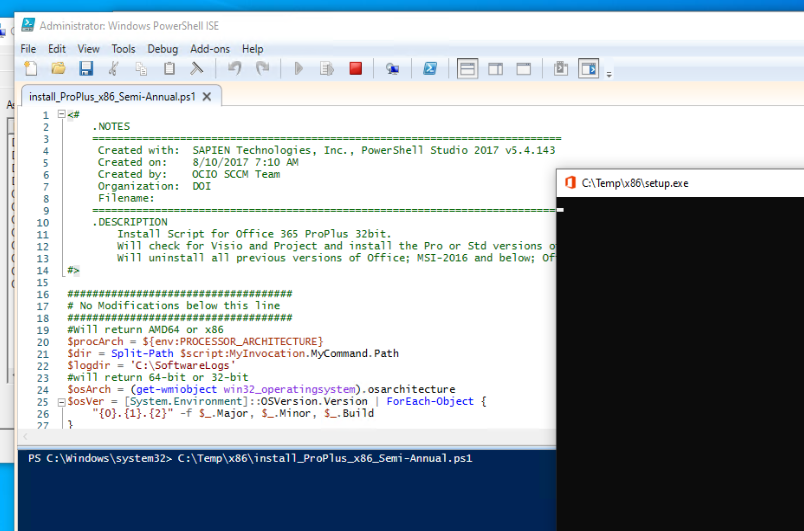Image resolution: width=804 pixels, height=531 pixels.
Task: Click the script pane scroll left arrow
Action: pyautogui.click(x=25, y=437)
